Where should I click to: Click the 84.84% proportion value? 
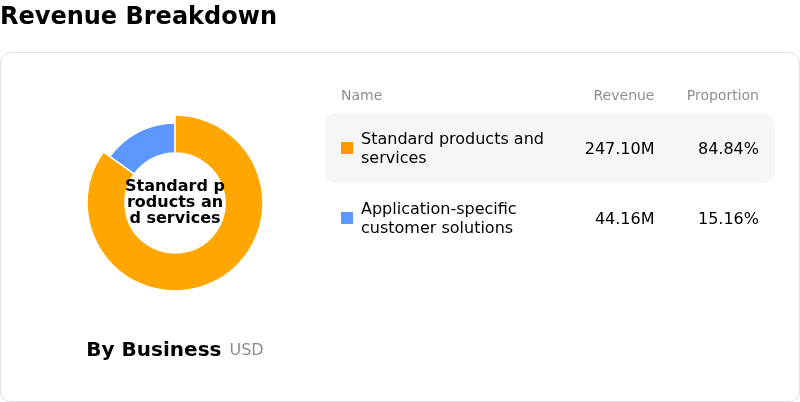pyautogui.click(x=728, y=148)
